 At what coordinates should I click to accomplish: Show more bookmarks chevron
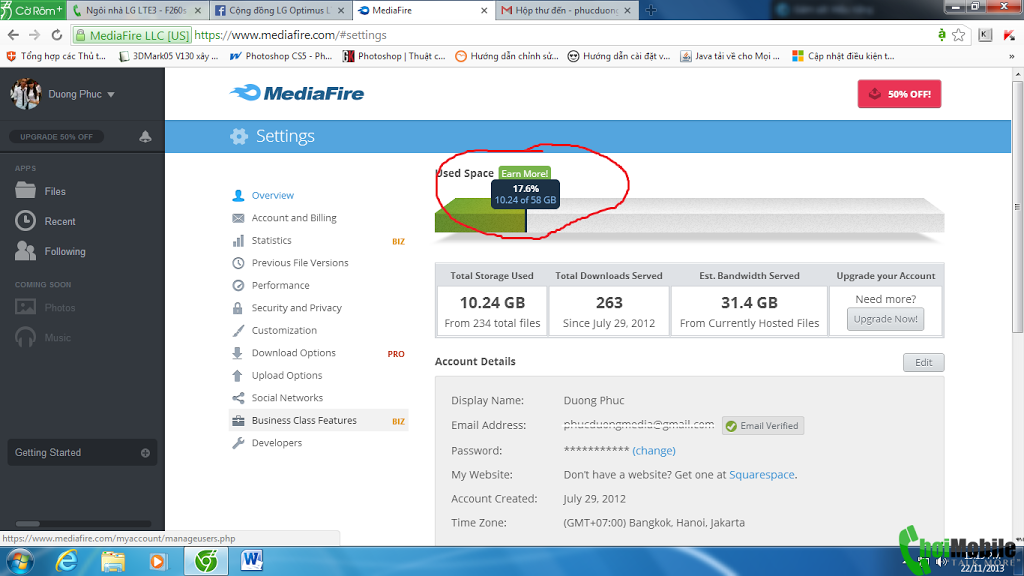[x=1012, y=56]
